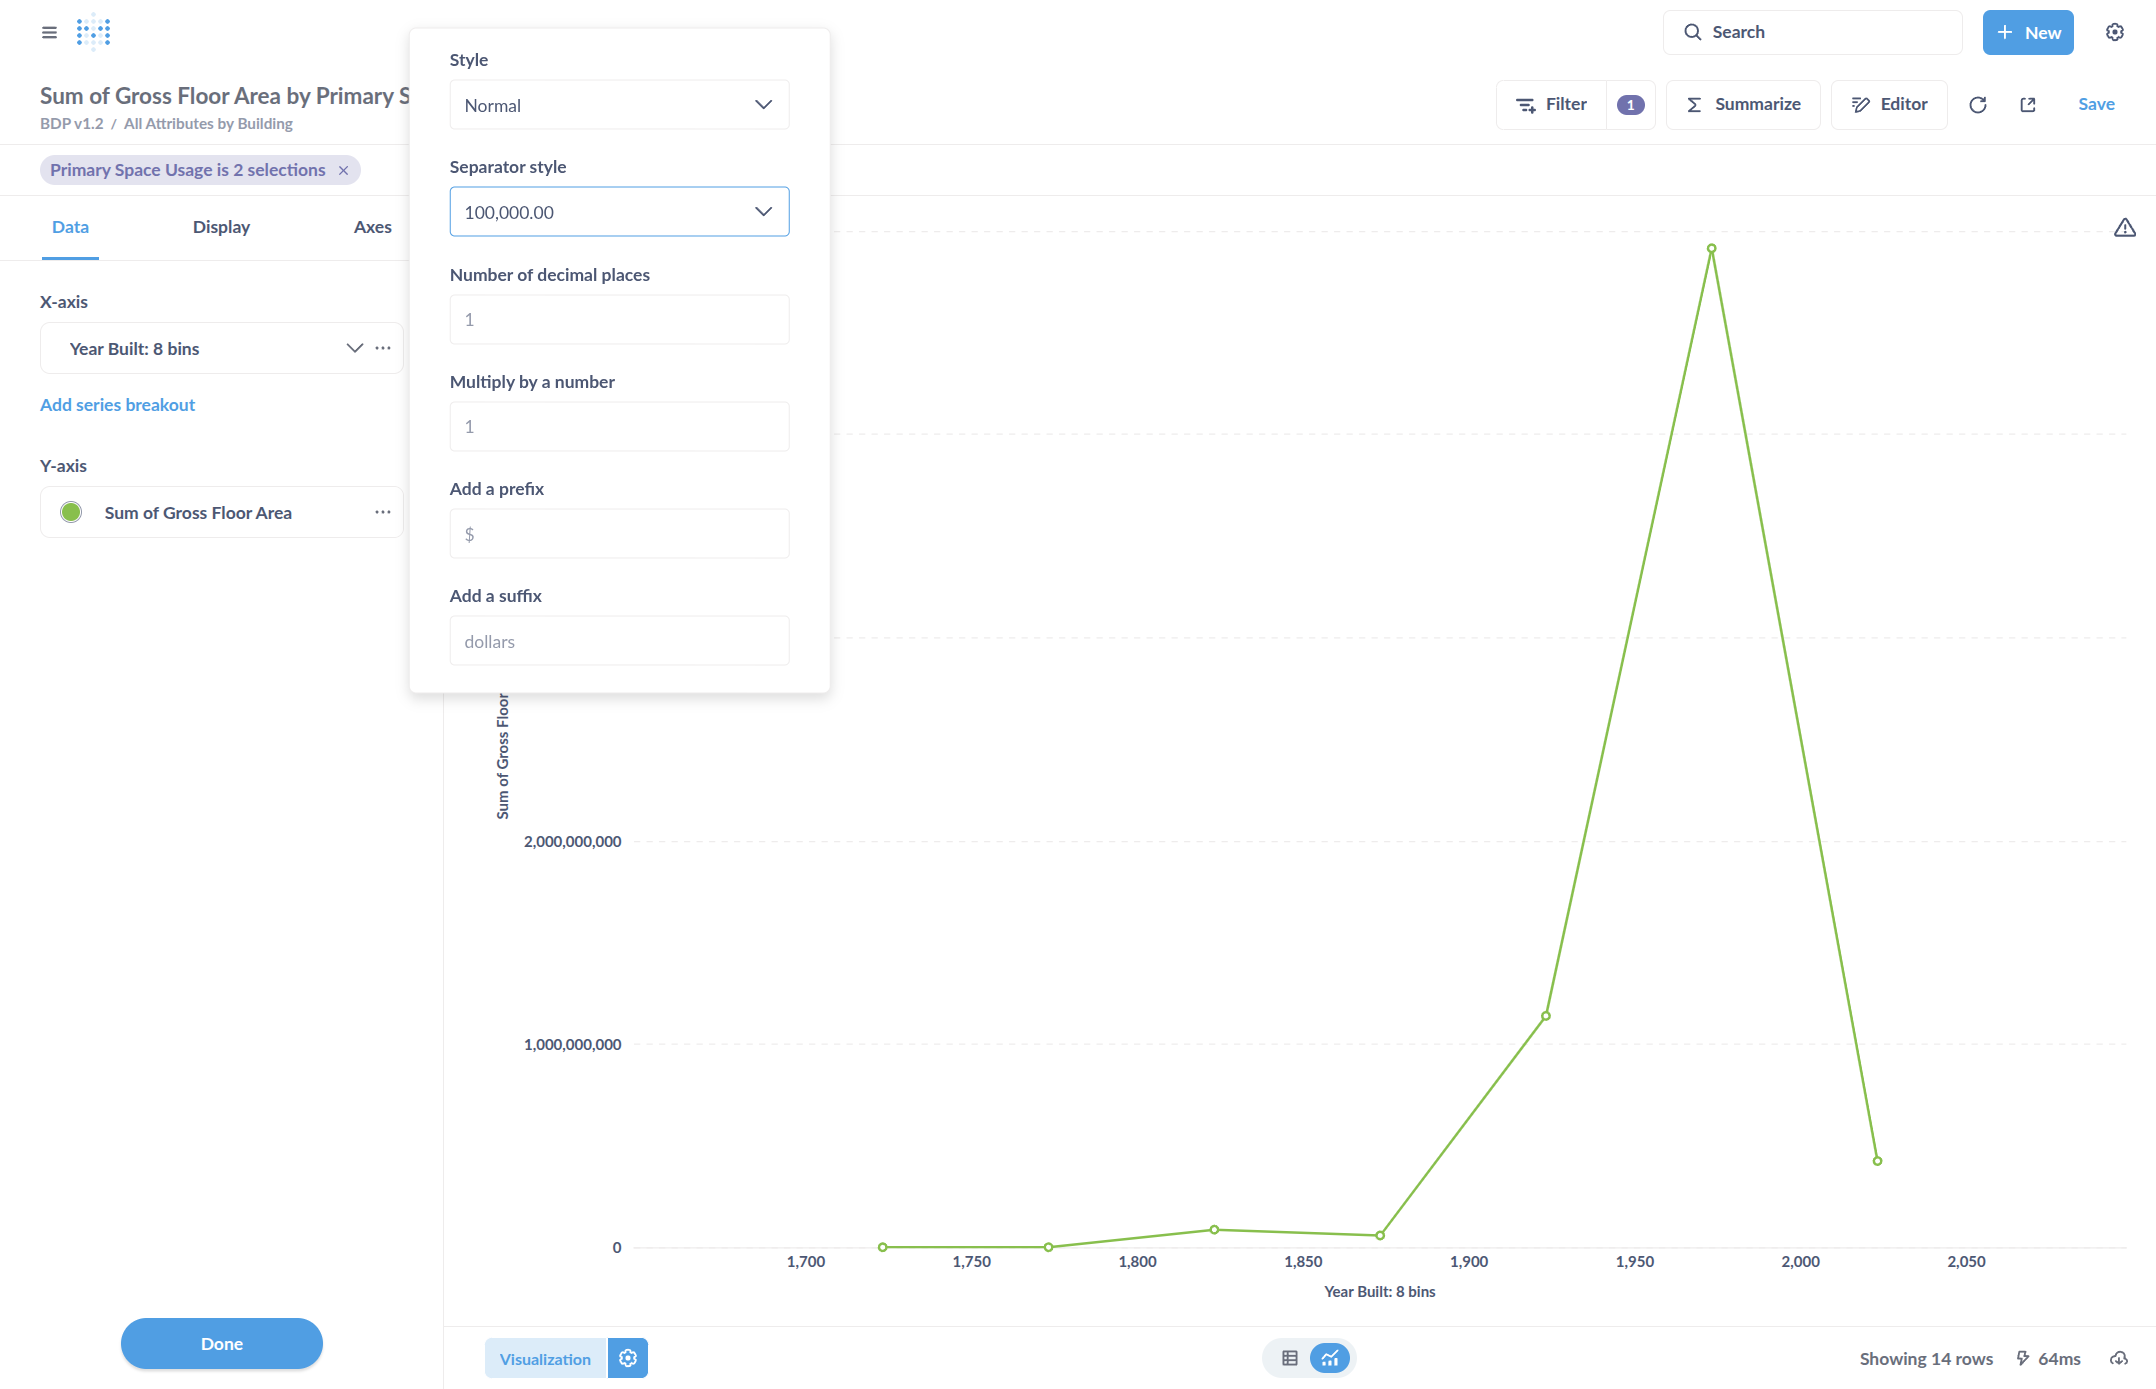The width and height of the screenshot is (2156, 1389).
Task: Click the open-in-new-window share icon
Action: pyautogui.click(x=2027, y=105)
